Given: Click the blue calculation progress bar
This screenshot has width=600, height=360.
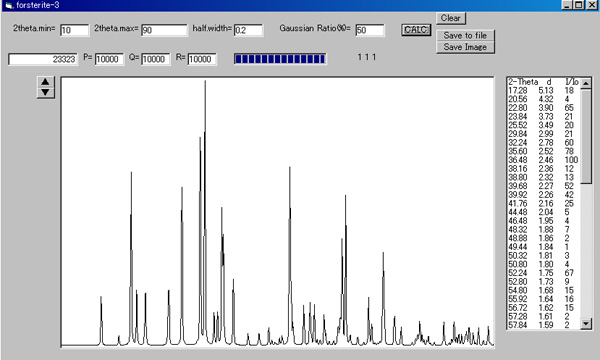Looking at the screenshot, I should click(280, 59).
